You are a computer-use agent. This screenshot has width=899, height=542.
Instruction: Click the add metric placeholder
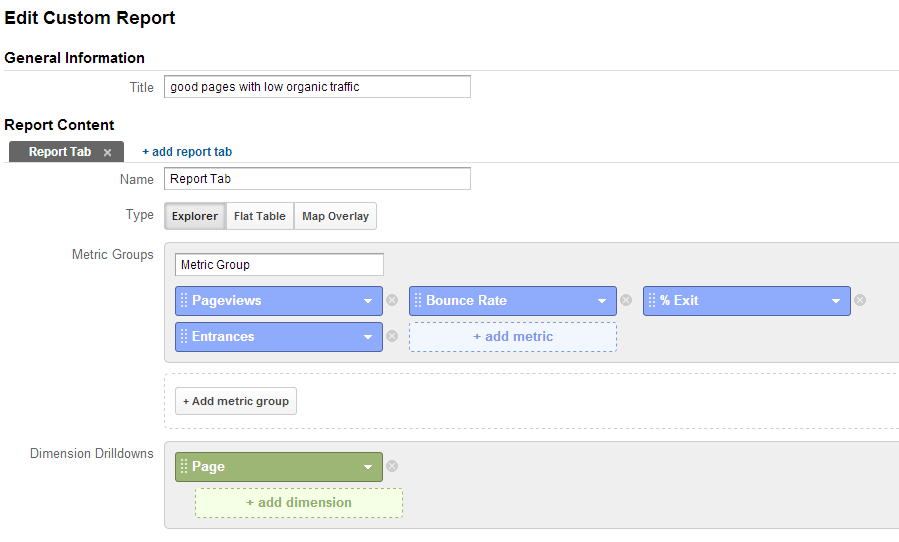pyautogui.click(x=513, y=337)
